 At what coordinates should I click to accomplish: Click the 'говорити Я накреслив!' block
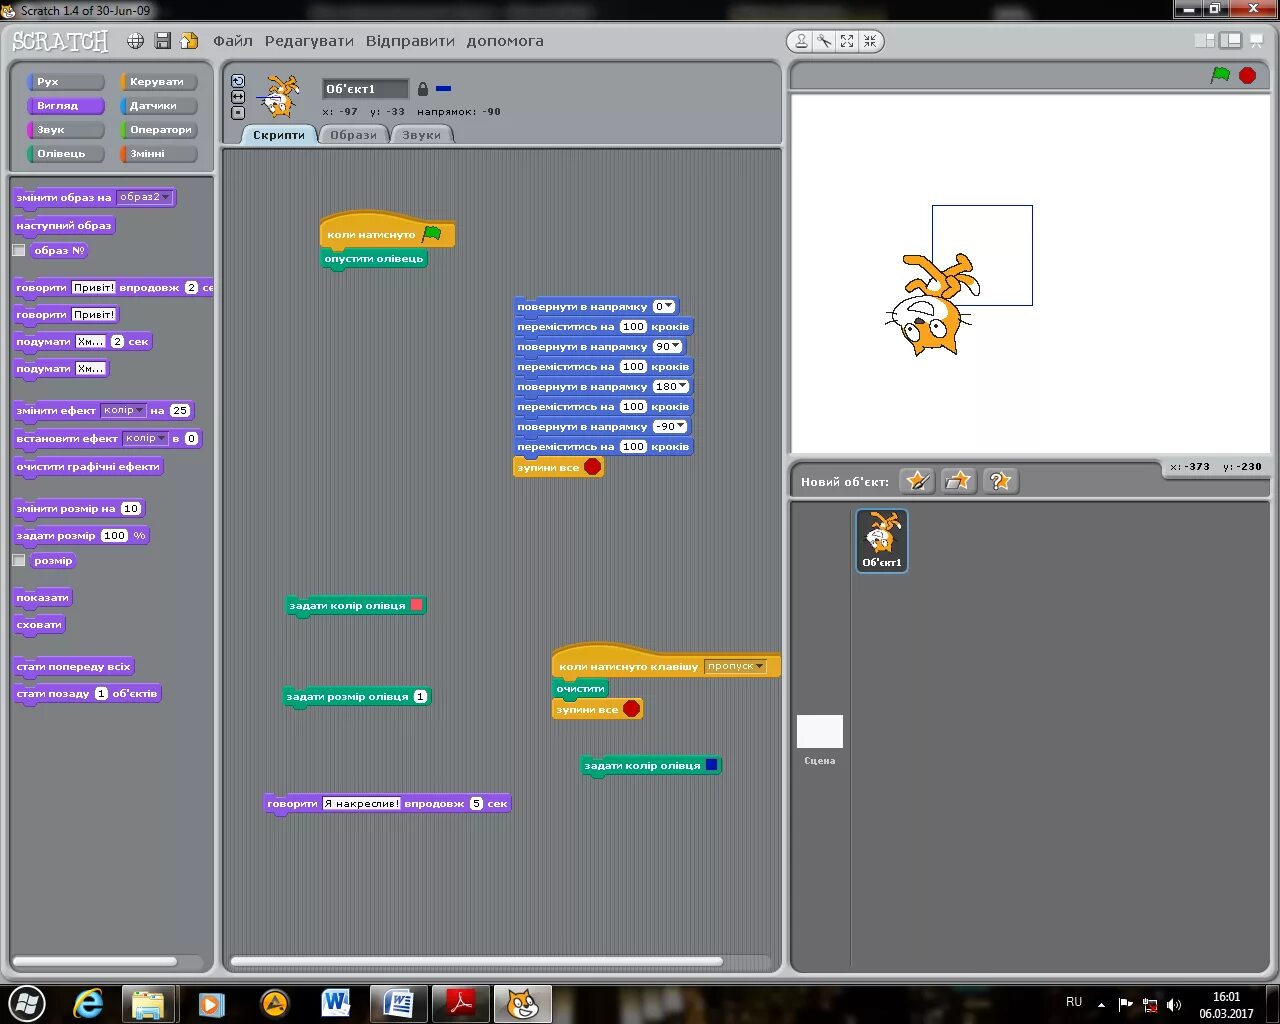point(388,803)
